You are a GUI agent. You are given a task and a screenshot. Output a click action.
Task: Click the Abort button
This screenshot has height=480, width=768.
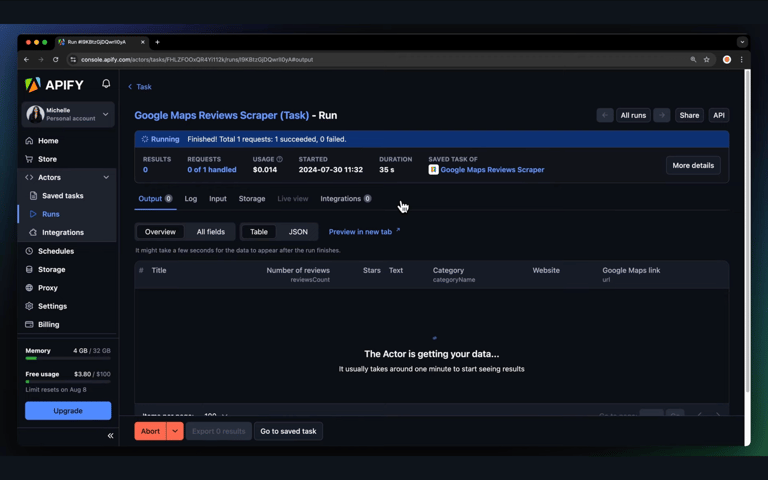150,431
